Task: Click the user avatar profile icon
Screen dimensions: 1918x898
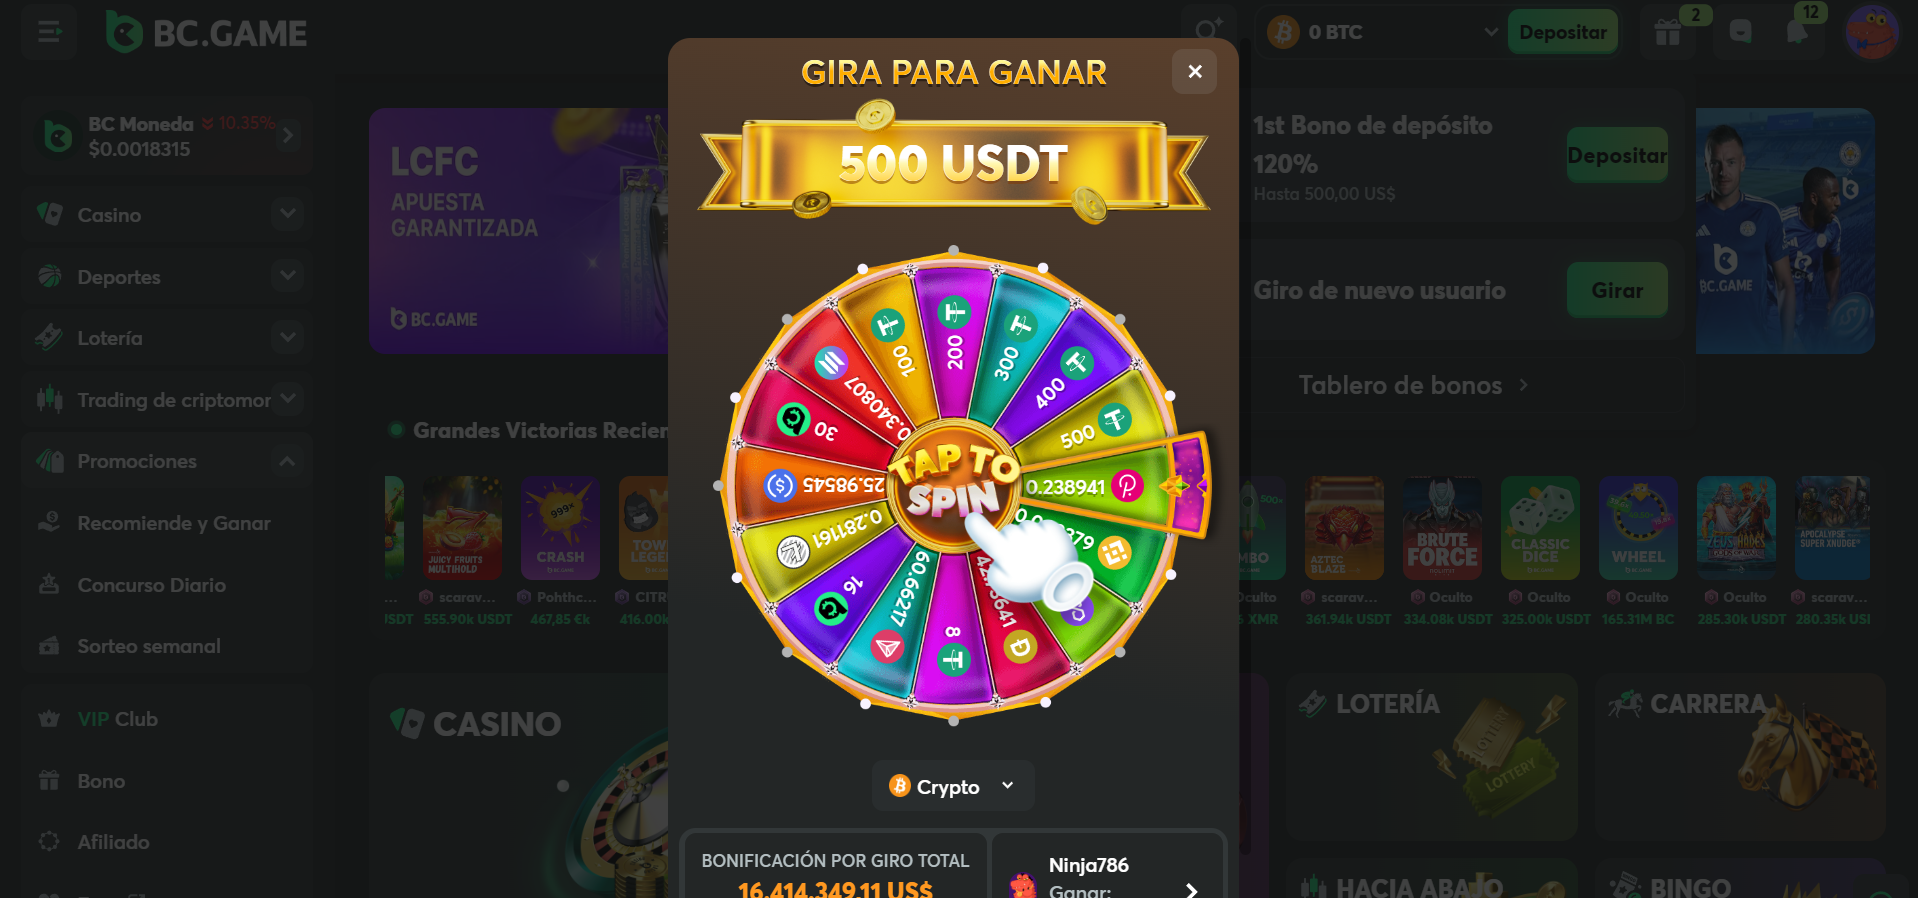Action: [x=1872, y=32]
